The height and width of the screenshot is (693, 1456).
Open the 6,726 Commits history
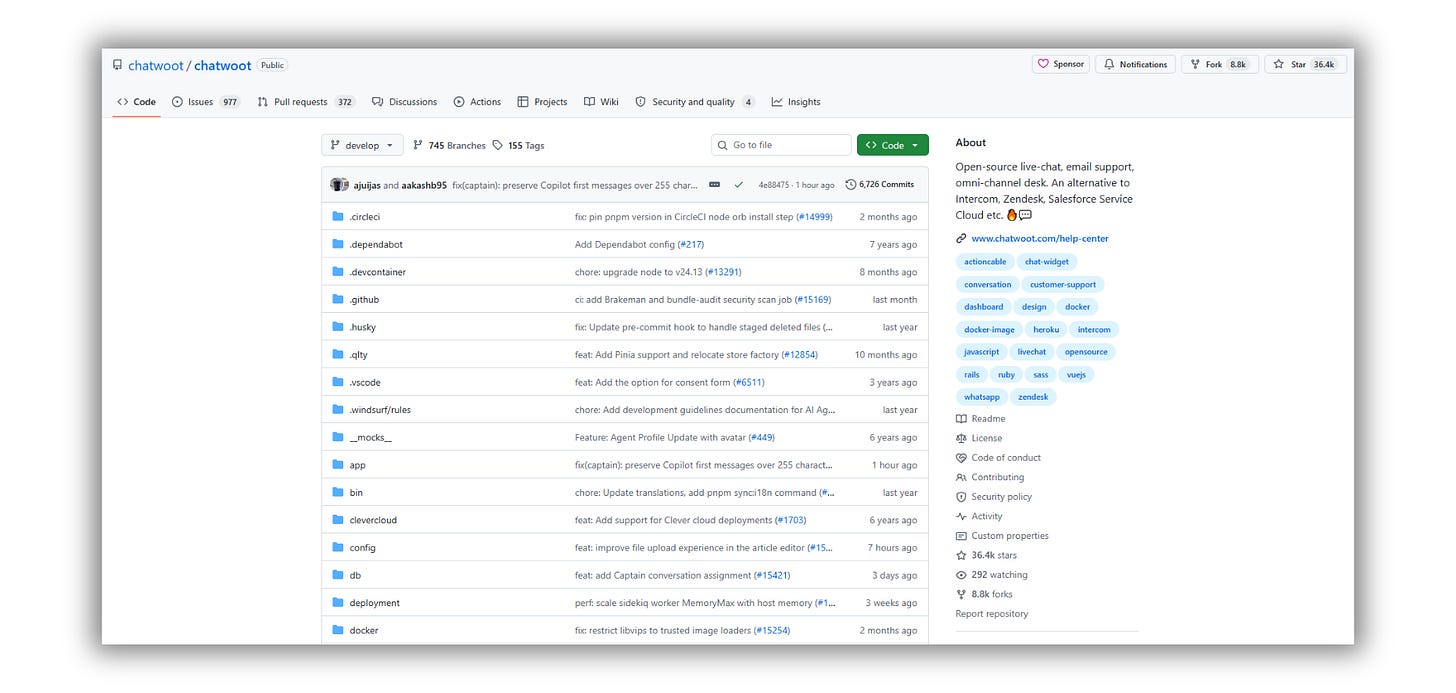[x=880, y=185]
